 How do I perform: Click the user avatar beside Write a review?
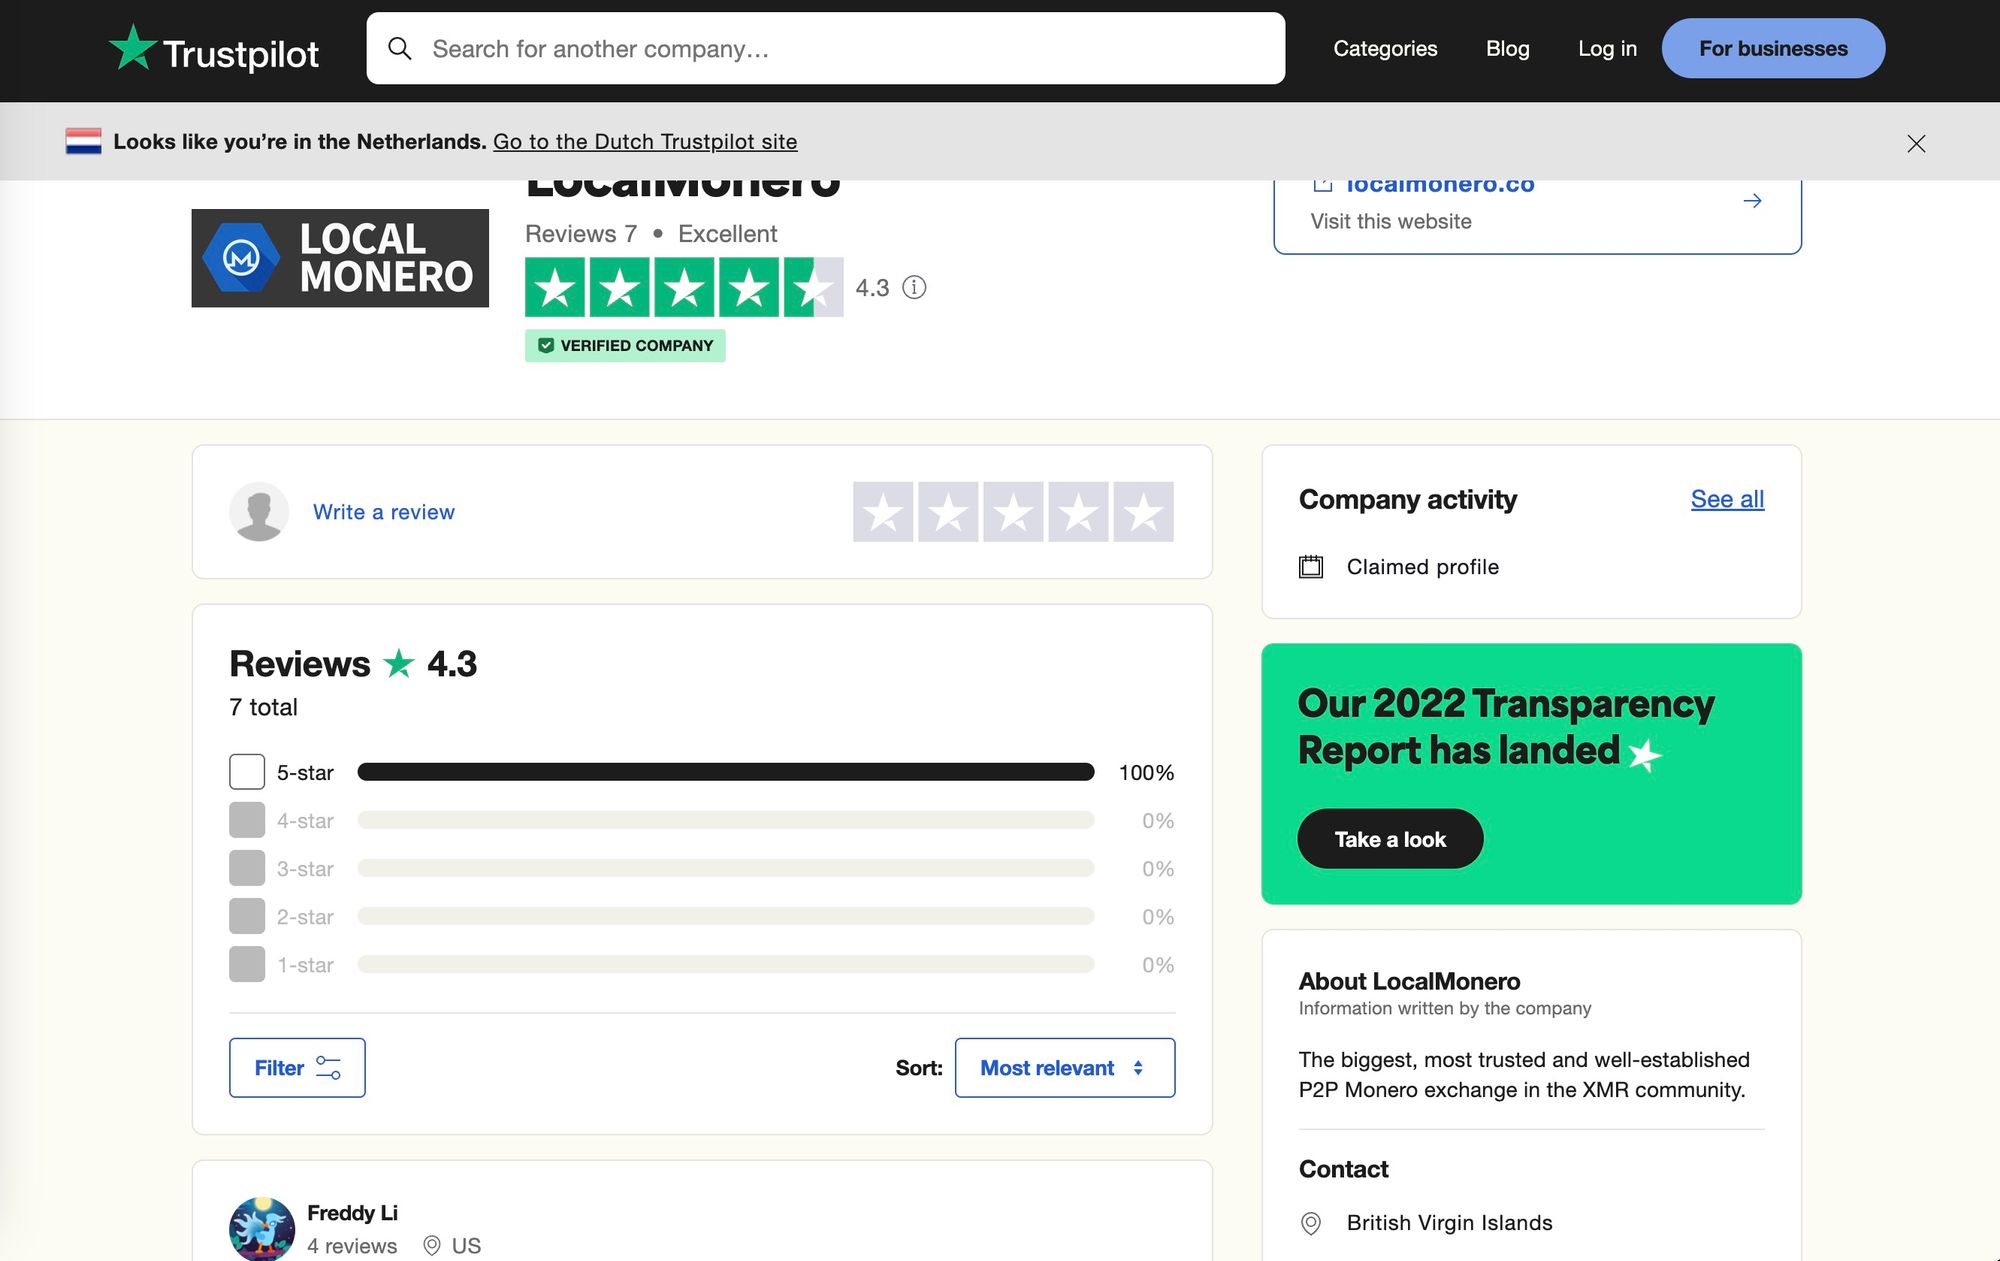(259, 512)
